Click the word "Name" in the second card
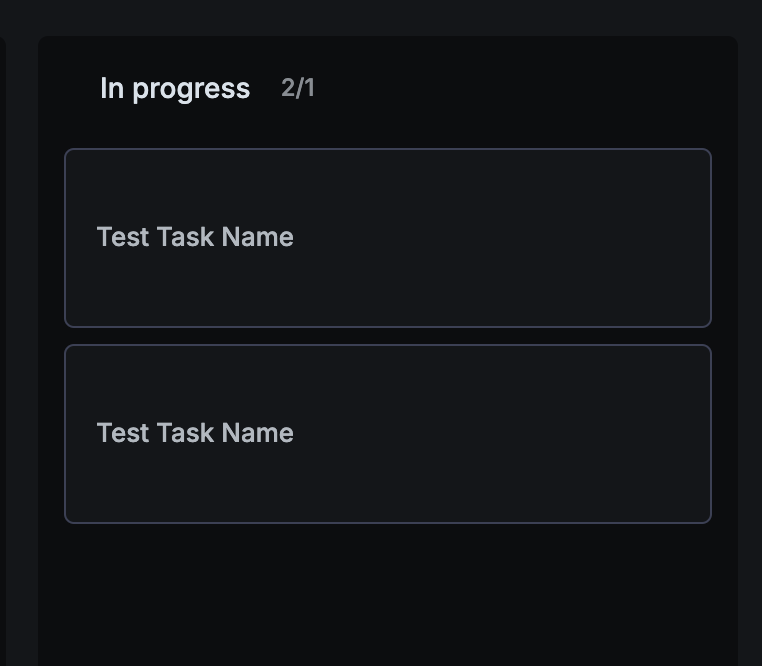Screen dimensions: 762x666 coord(258,433)
